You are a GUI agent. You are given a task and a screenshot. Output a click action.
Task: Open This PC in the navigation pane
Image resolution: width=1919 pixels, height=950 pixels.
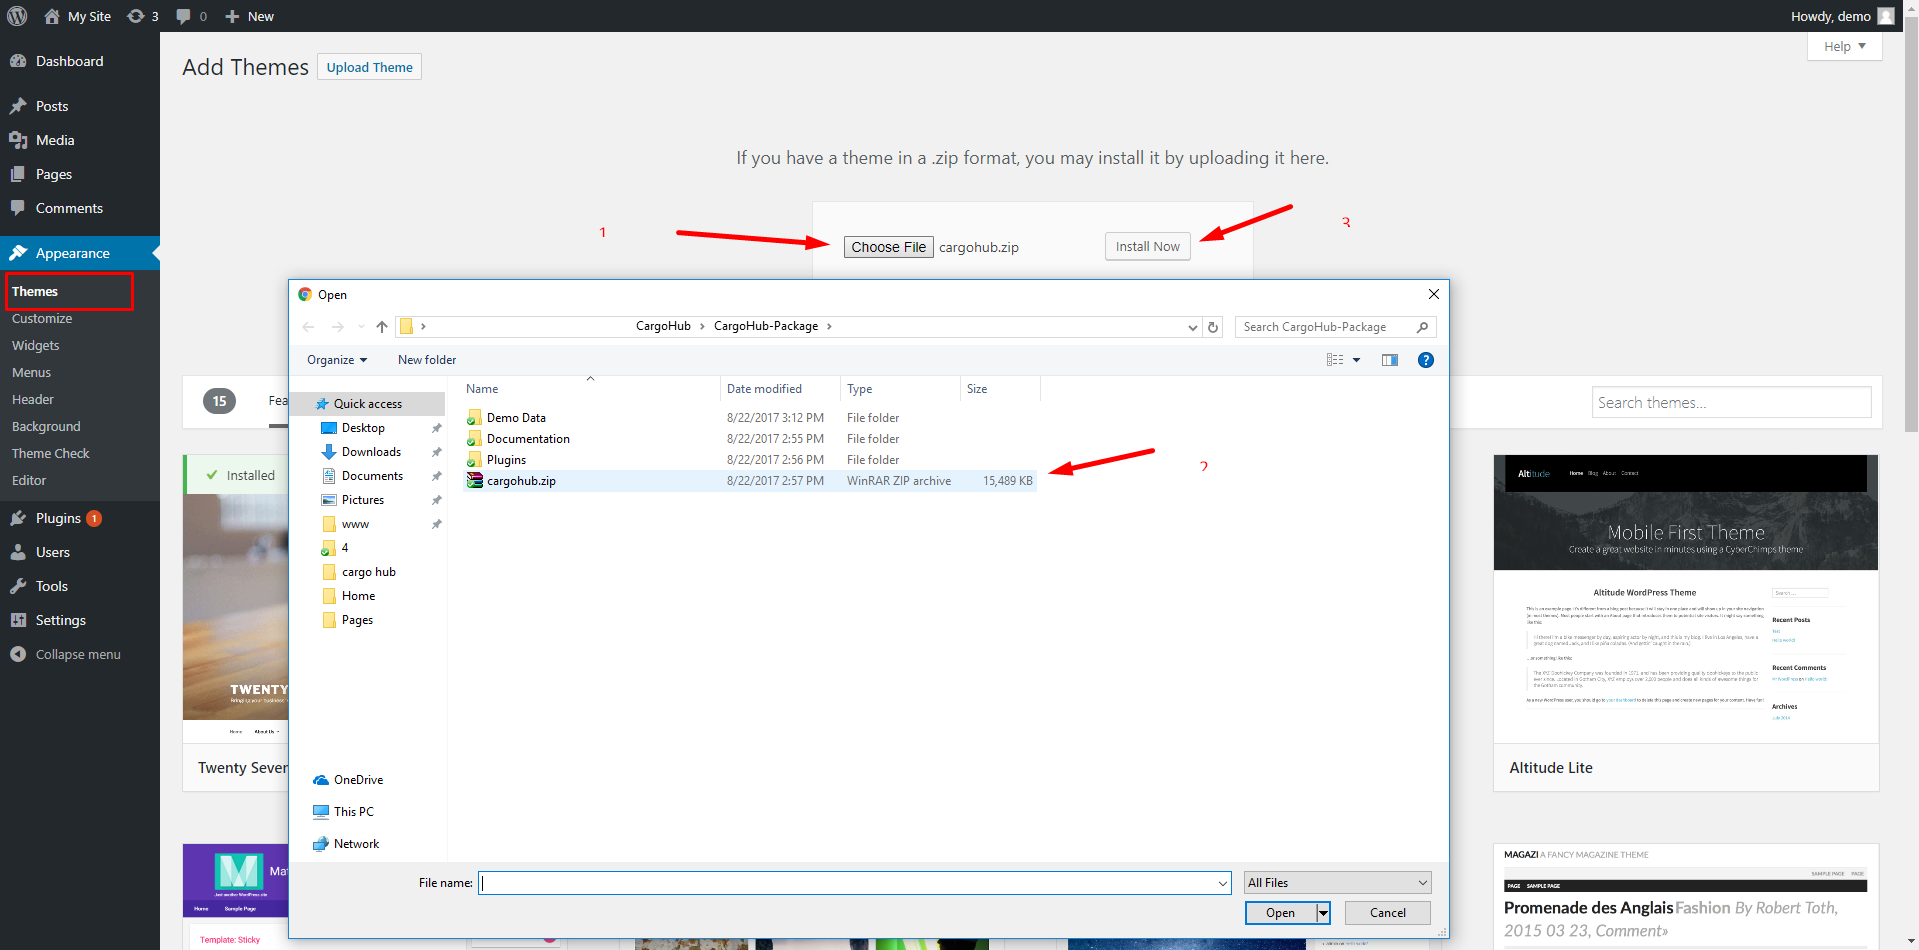(343, 812)
